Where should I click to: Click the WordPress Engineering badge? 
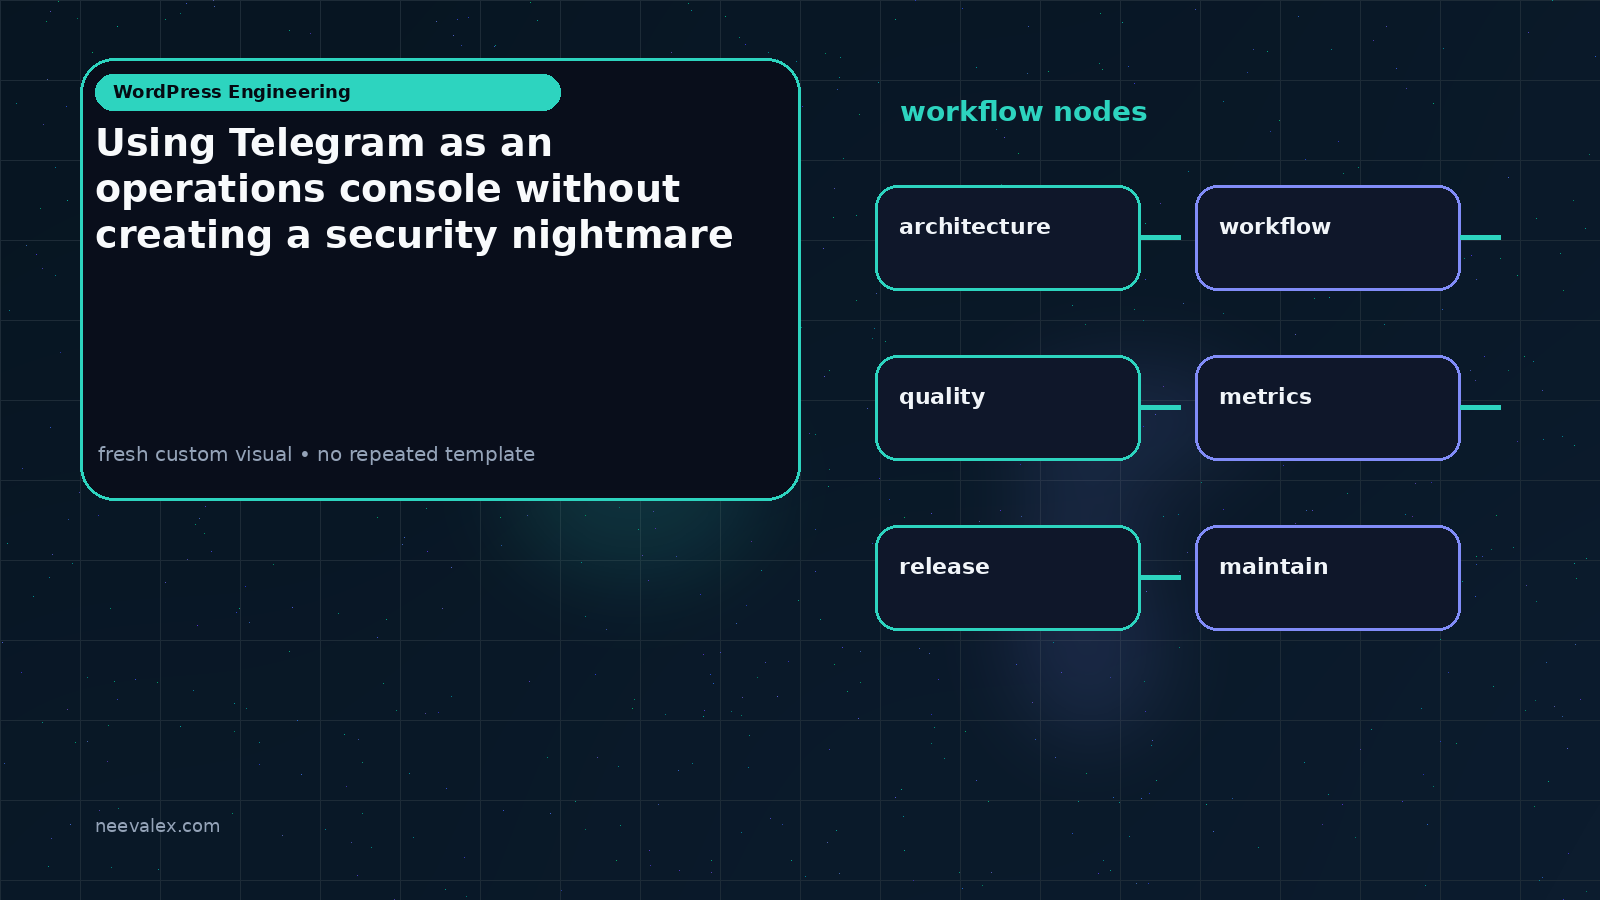328,92
